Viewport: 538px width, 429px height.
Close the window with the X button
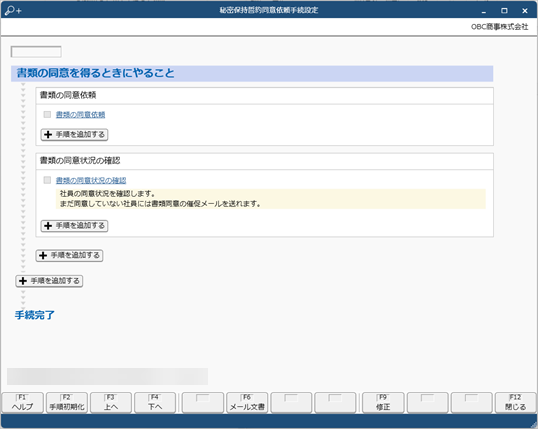(x=525, y=11)
